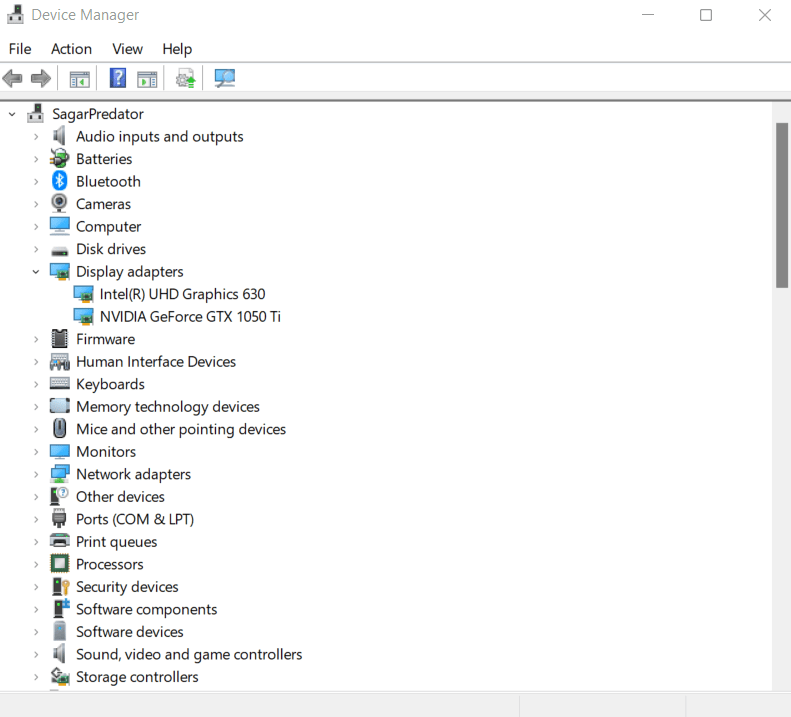791x717 pixels.
Task: Click Show/Hide Console Tree toolbar icon
Action: click(x=79, y=79)
